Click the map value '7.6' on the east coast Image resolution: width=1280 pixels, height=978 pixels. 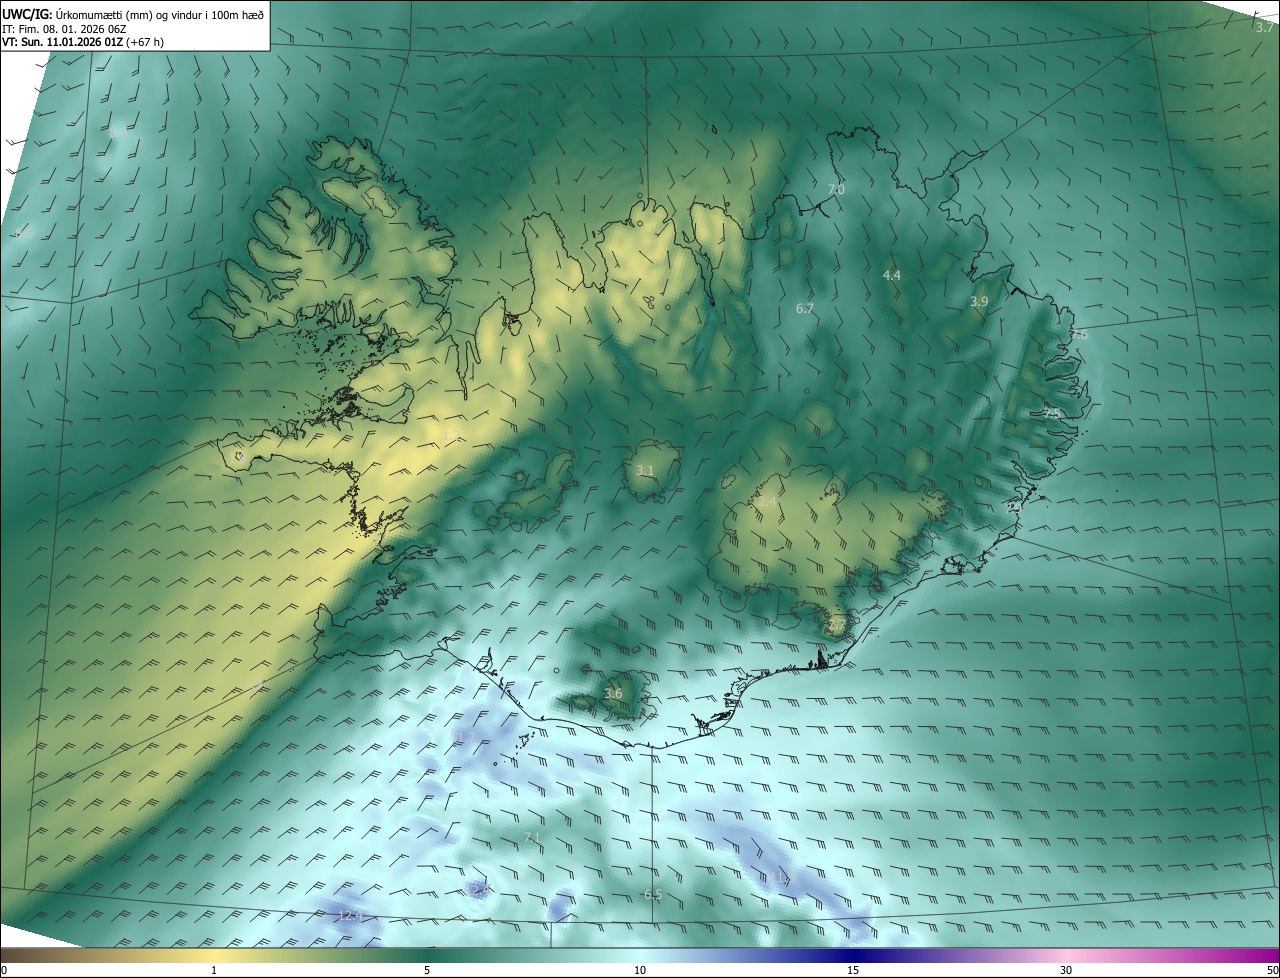1079,335
